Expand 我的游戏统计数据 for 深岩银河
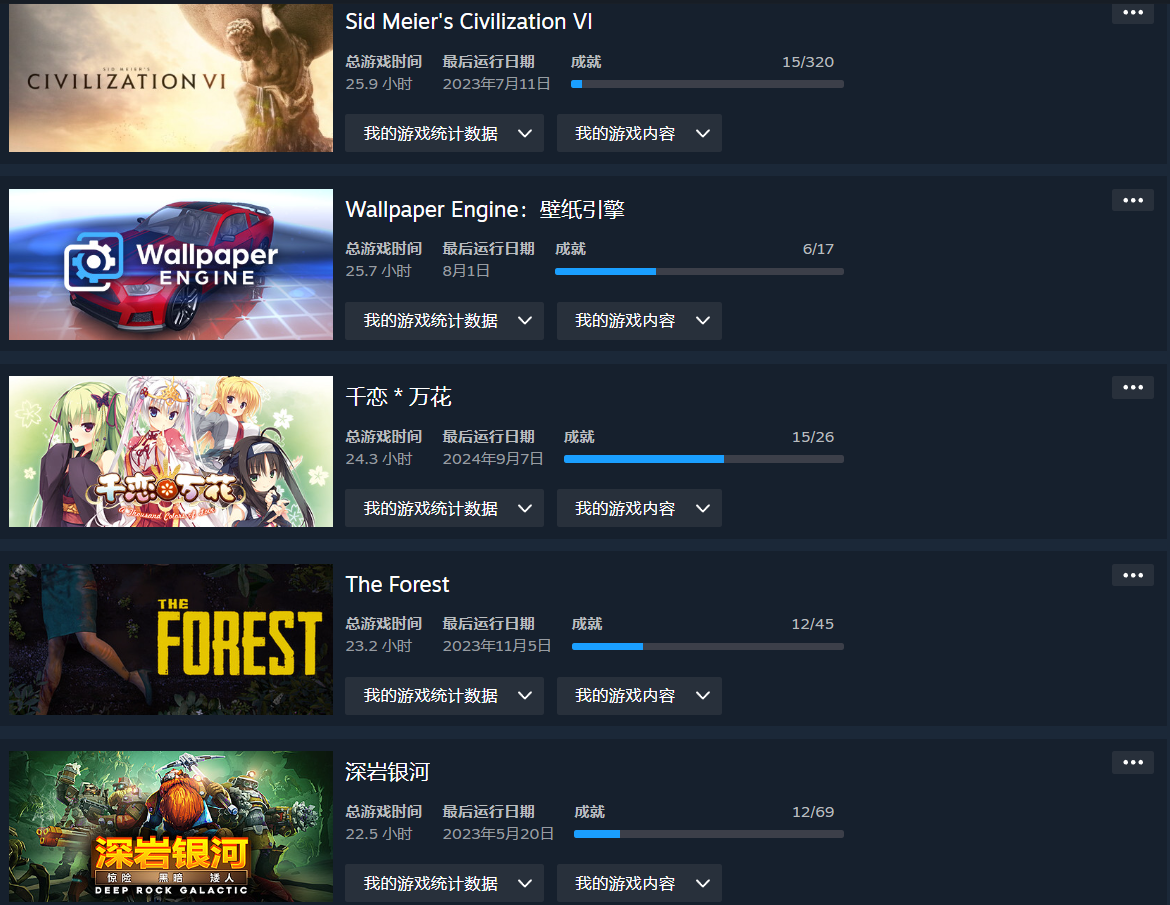Screen dimensions: 1170x905 coord(444,883)
